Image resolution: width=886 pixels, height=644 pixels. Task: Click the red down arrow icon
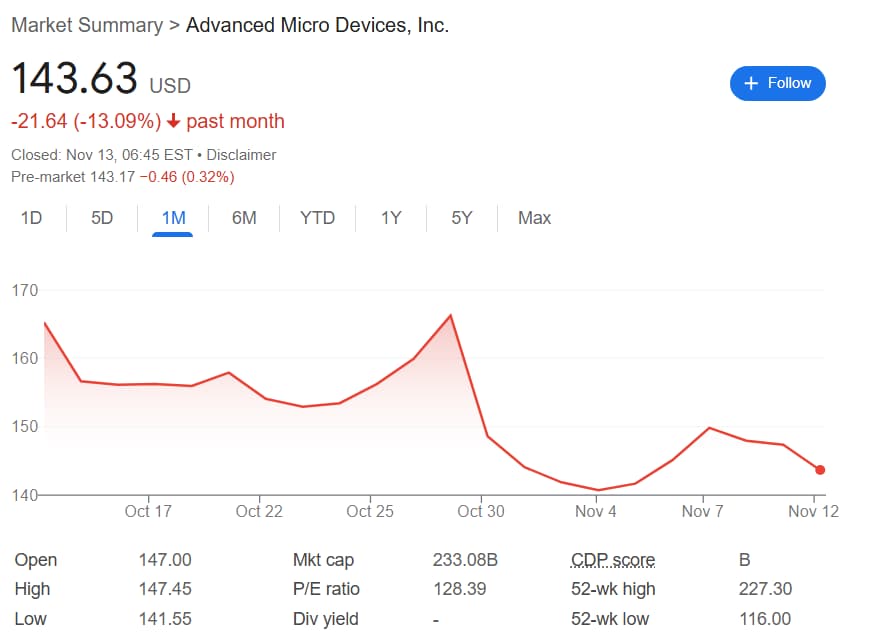[173, 121]
